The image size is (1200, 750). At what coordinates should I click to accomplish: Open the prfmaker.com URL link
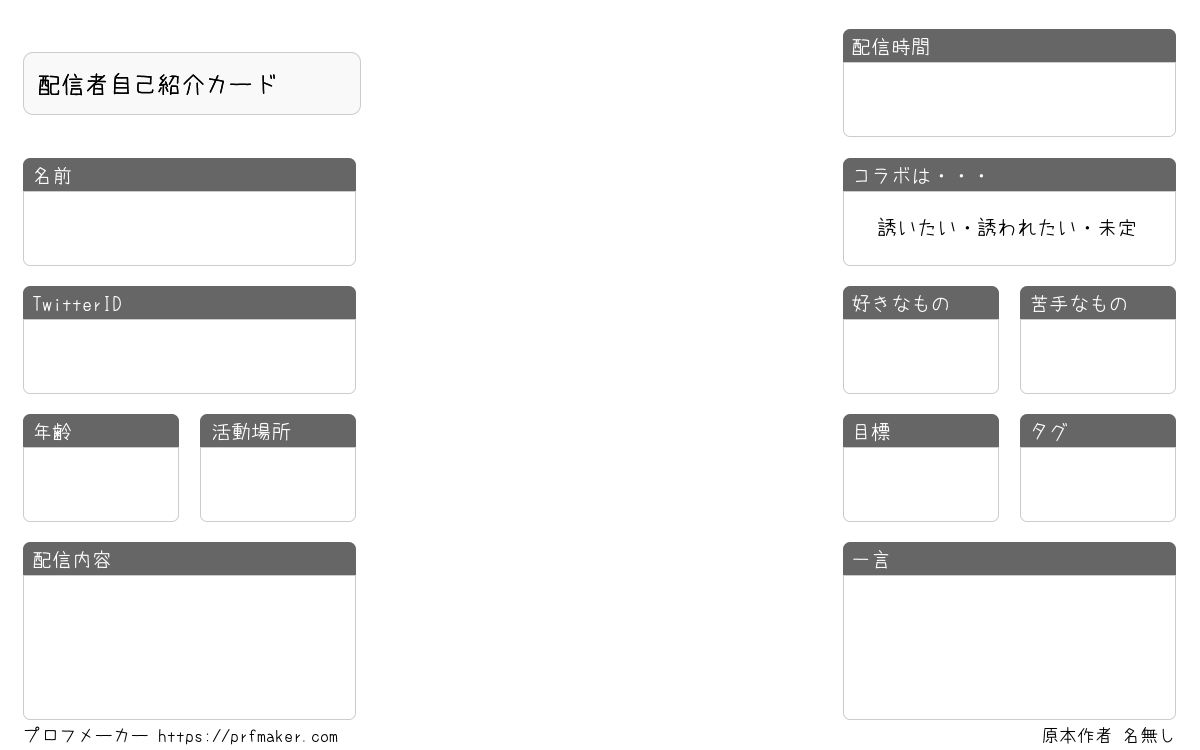tap(248, 737)
